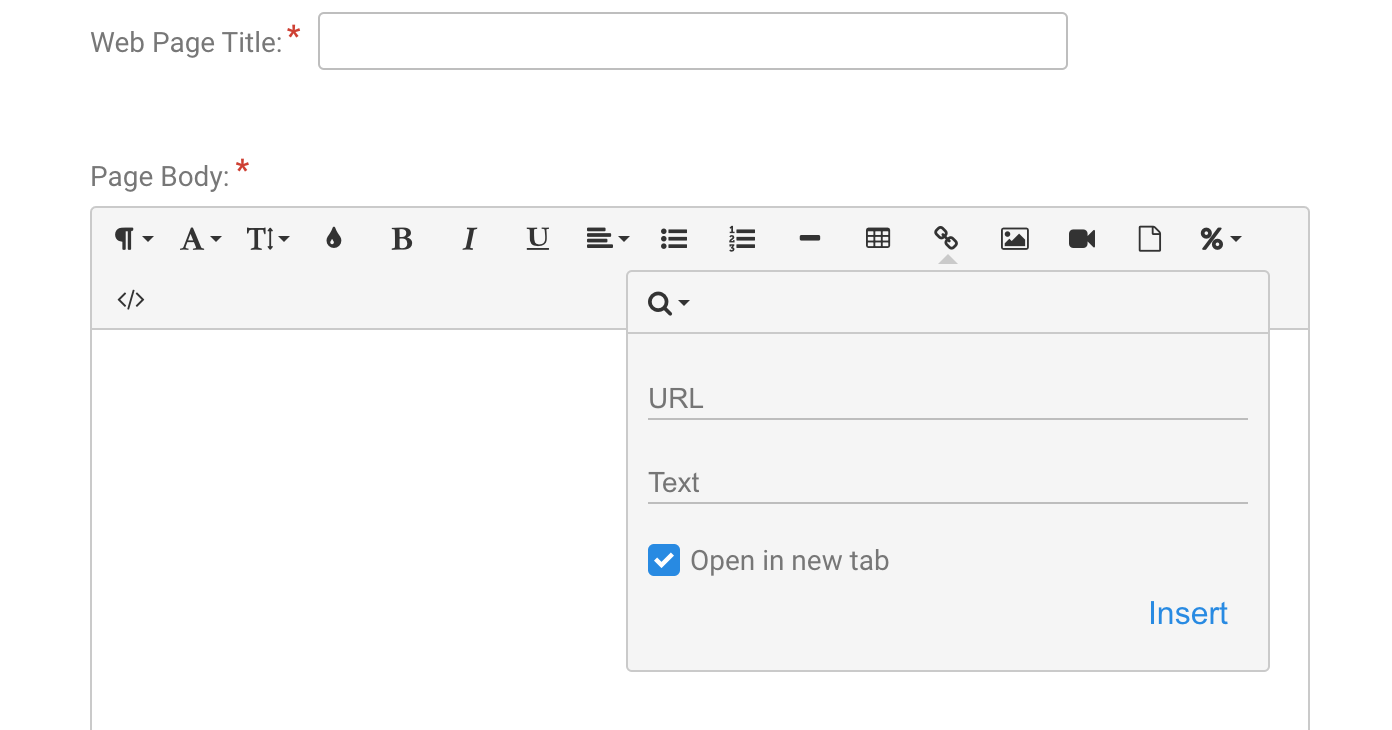This screenshot has height=730, width=1392.
Task: Insert an unordered bullet list
Action: [x=674, y=239]
